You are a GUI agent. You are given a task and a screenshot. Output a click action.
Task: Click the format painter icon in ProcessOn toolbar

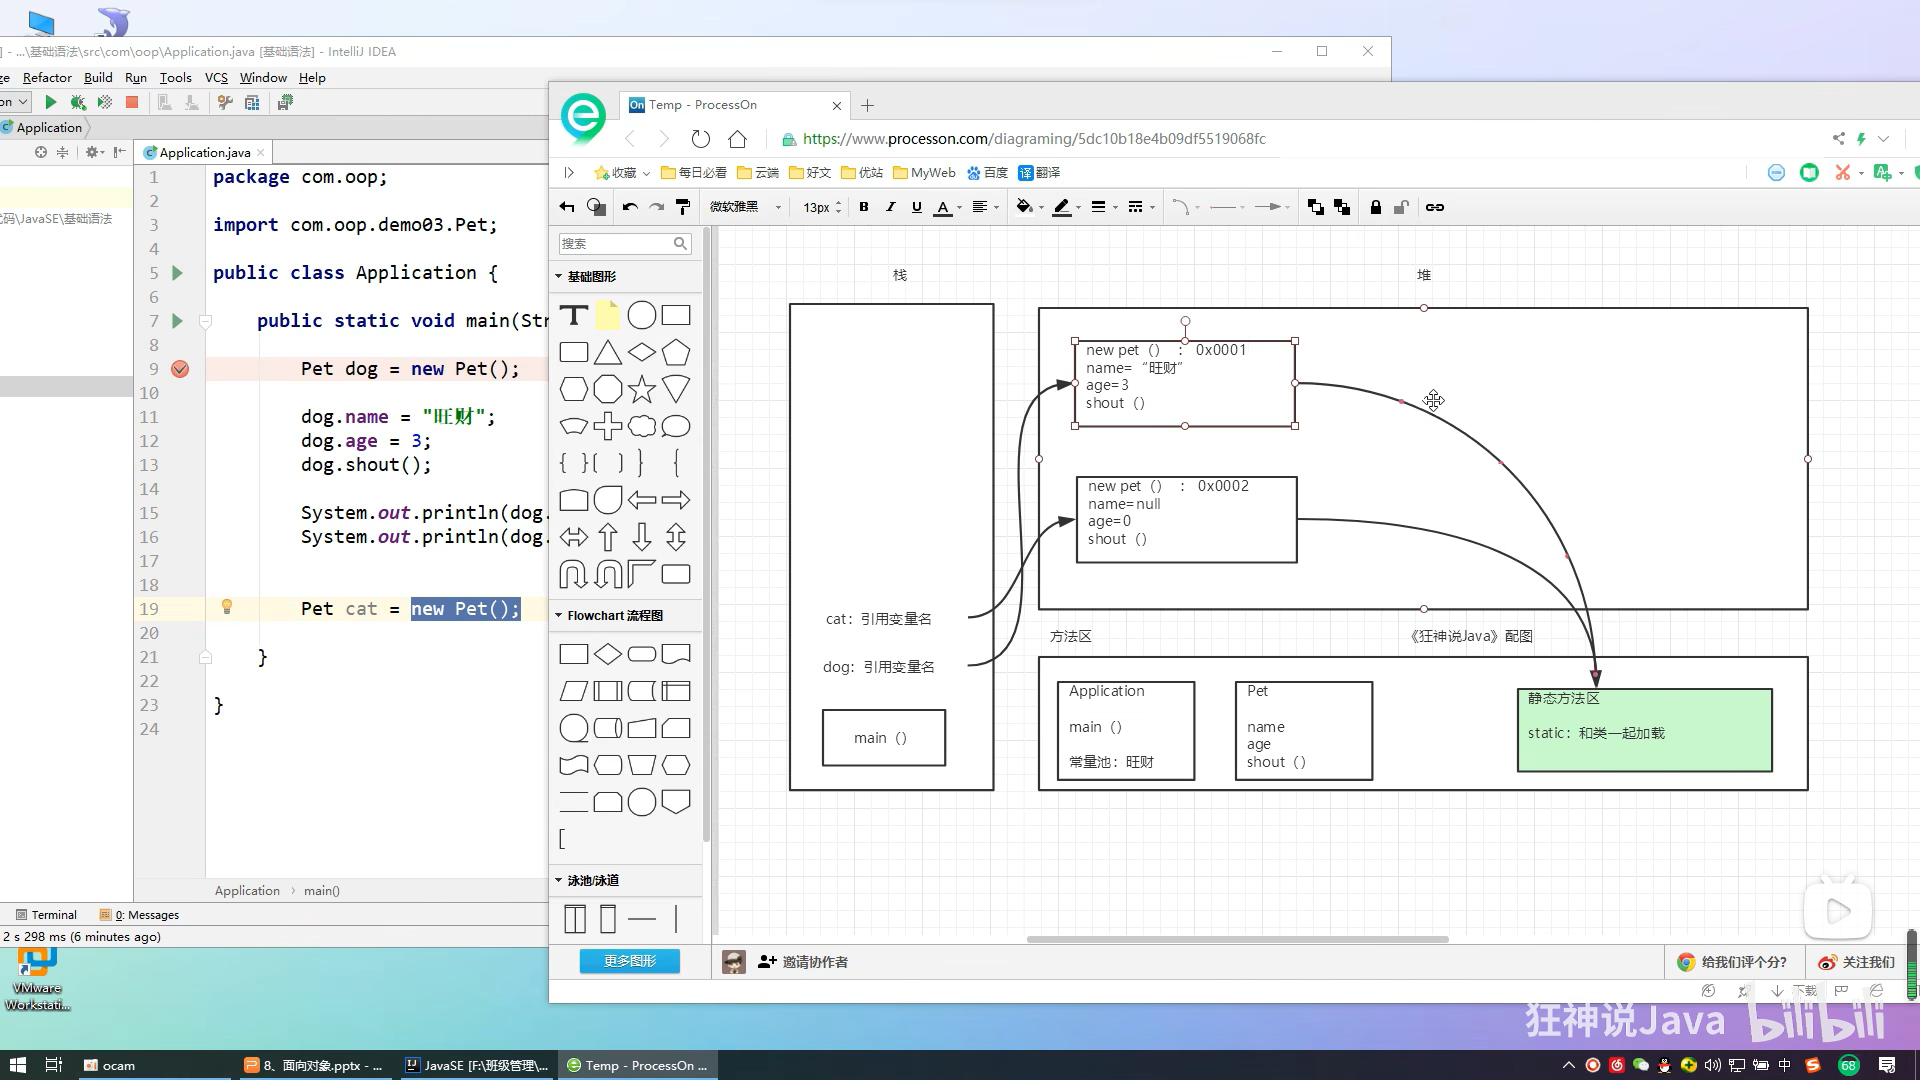coord(683,207)
